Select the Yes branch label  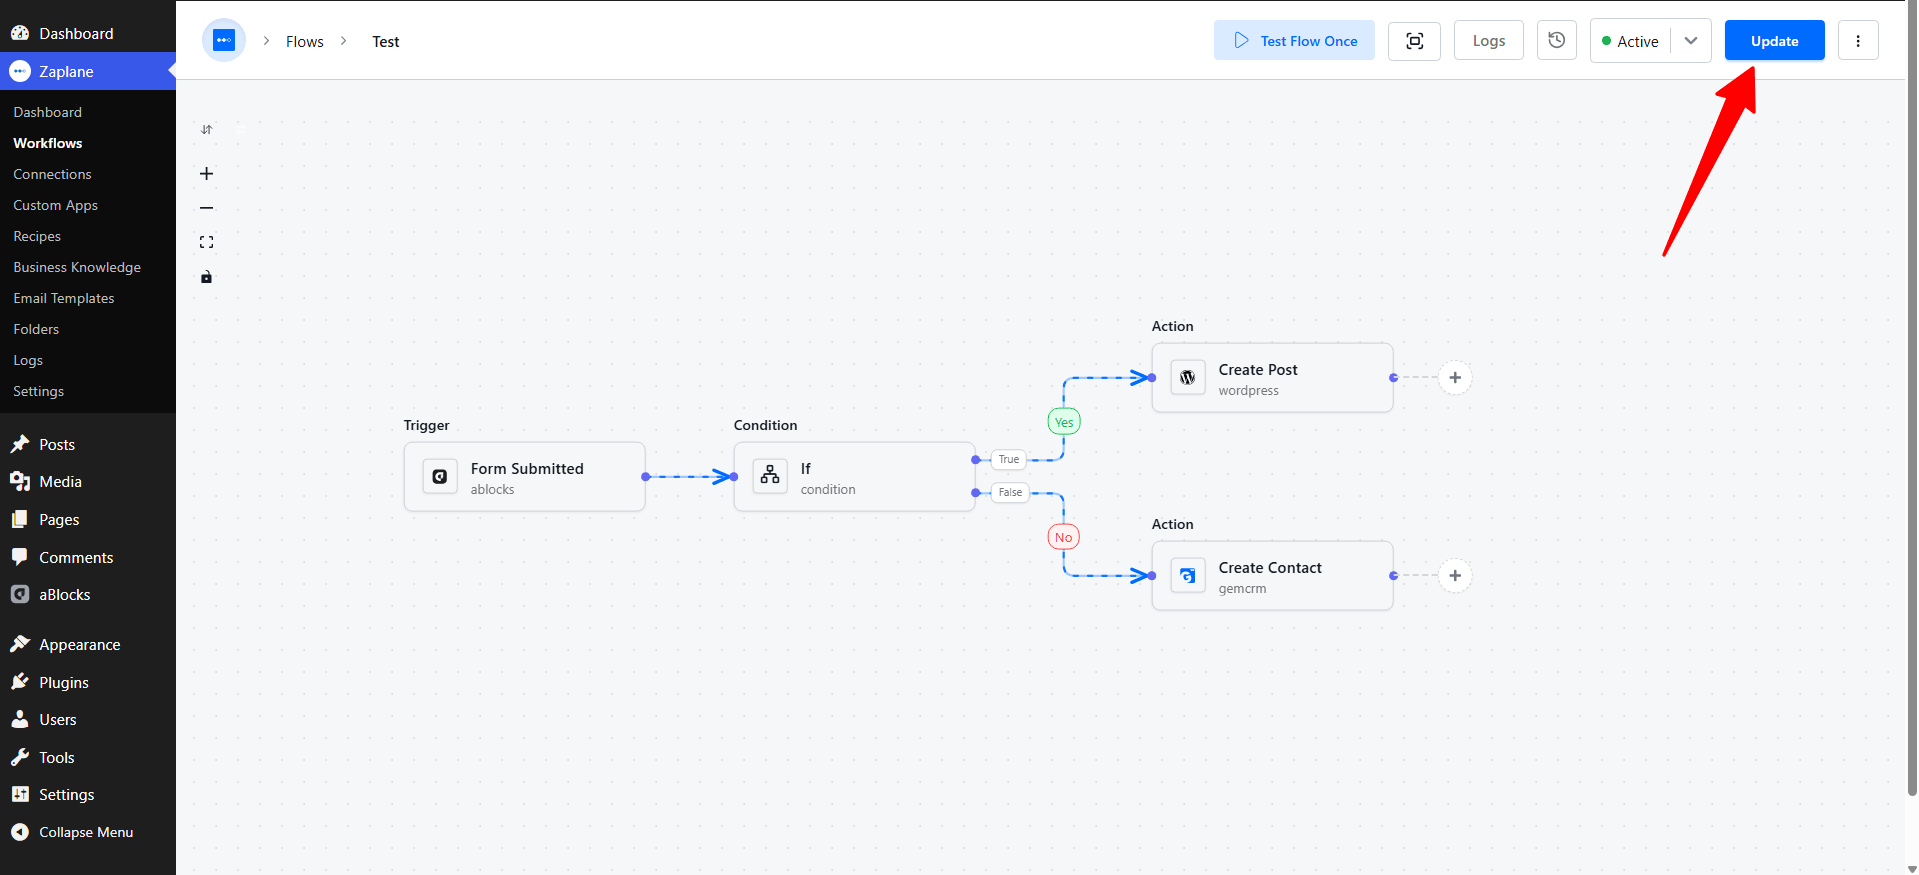pyautogui.click(x=1064, y=422)
